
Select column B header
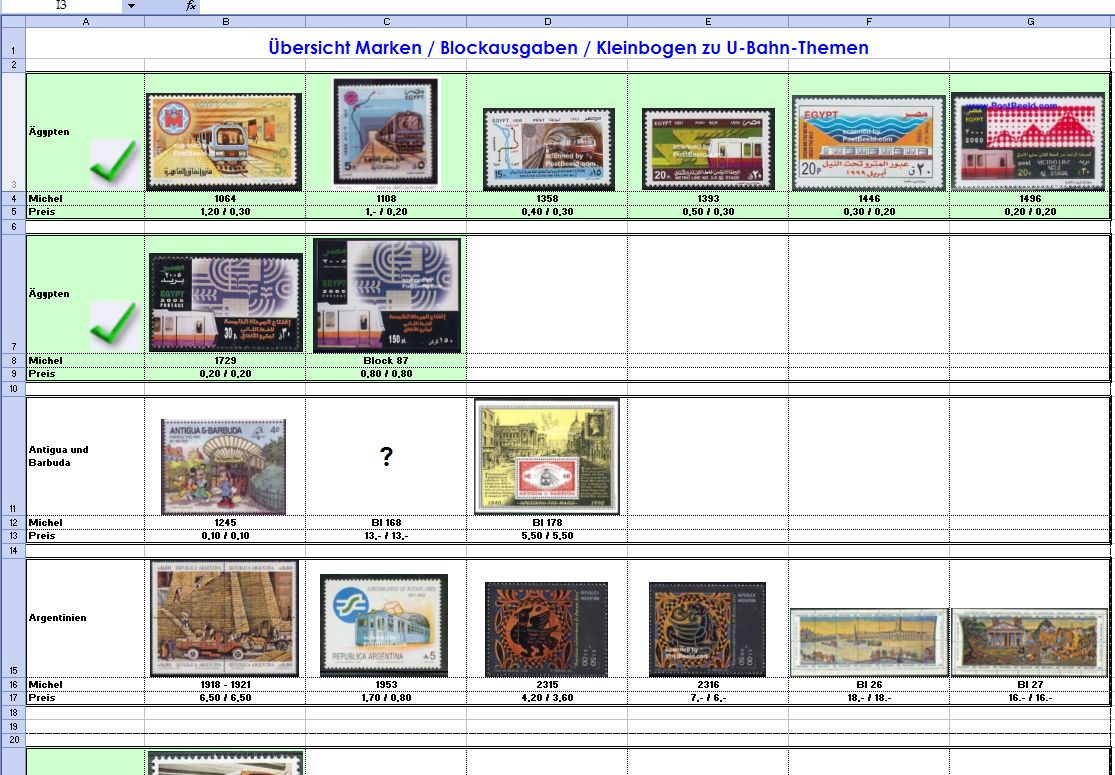[x=225, y=21]
